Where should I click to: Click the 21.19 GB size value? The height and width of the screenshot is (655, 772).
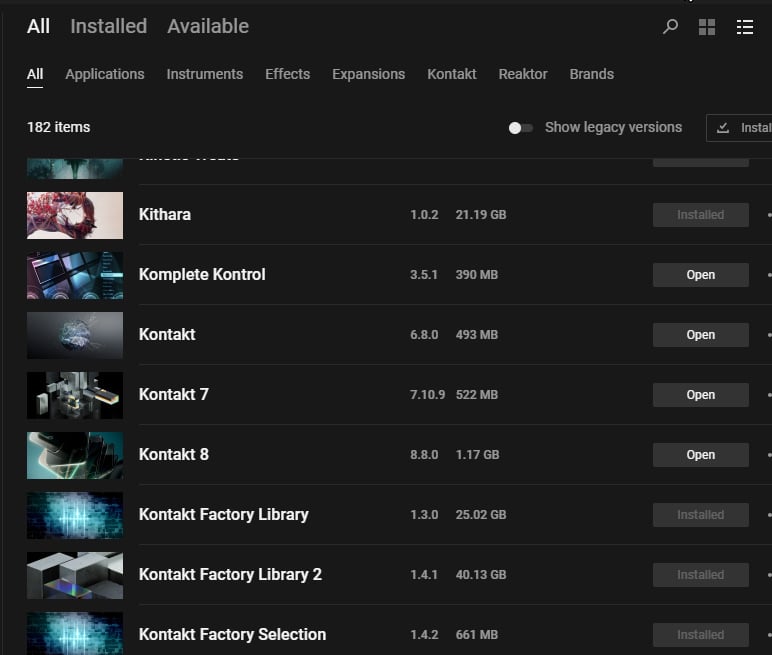481,215
